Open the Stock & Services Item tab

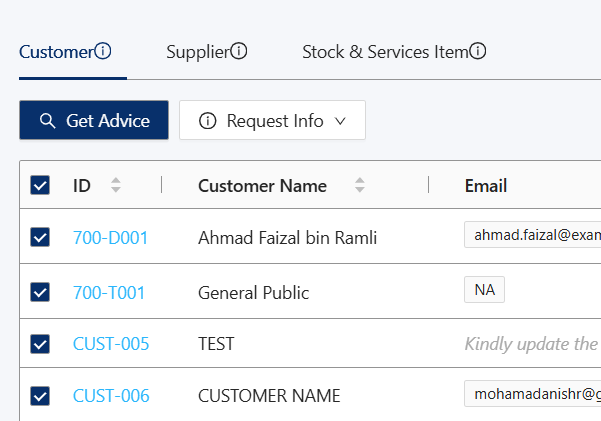coord(385,52)
